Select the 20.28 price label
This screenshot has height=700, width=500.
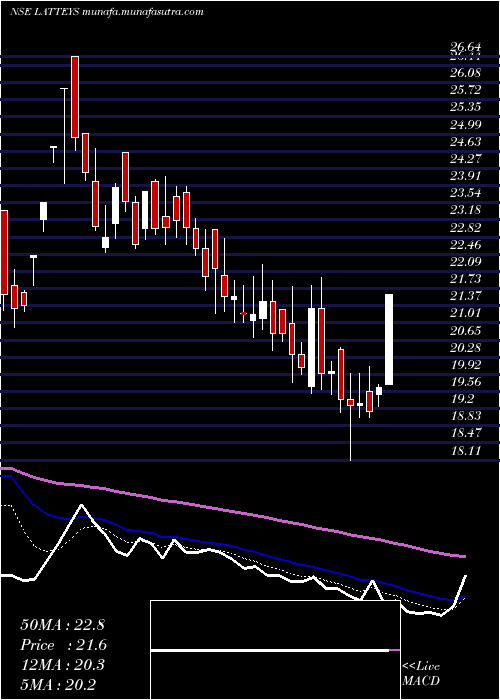click(x=465, y=347)
